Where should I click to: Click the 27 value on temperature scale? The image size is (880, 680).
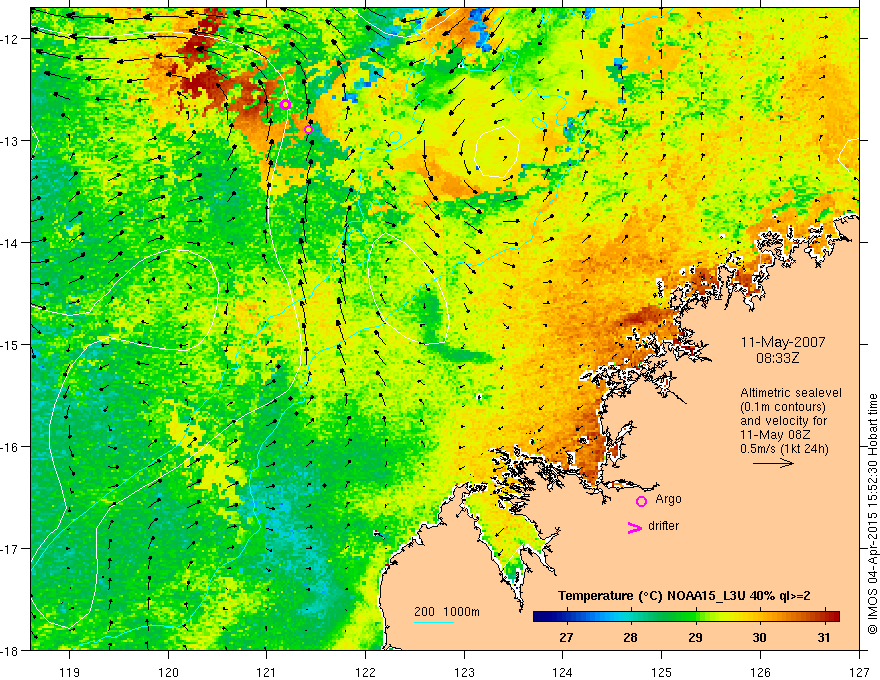point(566,638)
